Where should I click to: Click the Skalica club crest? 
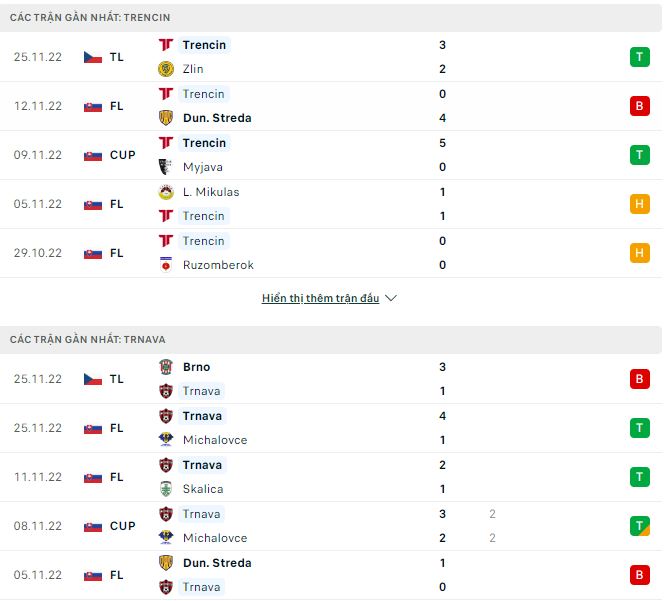point(166,489)
